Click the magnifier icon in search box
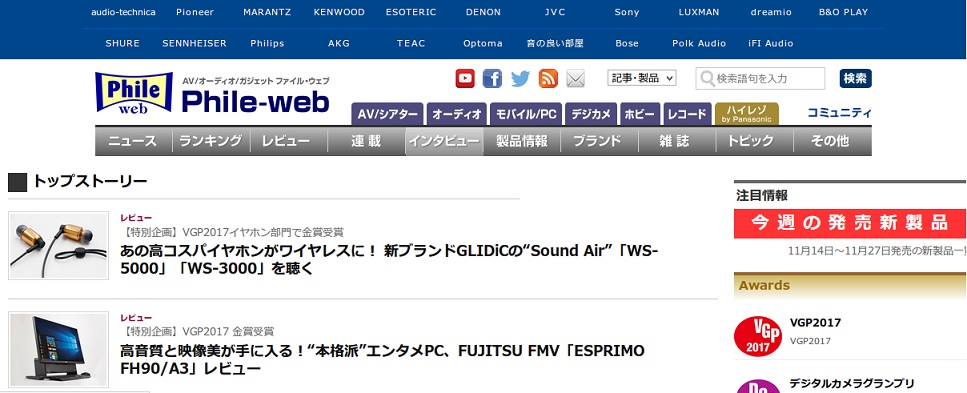This screenshot has height=393, width=967. pyautogui.click(x=707, y=79)
